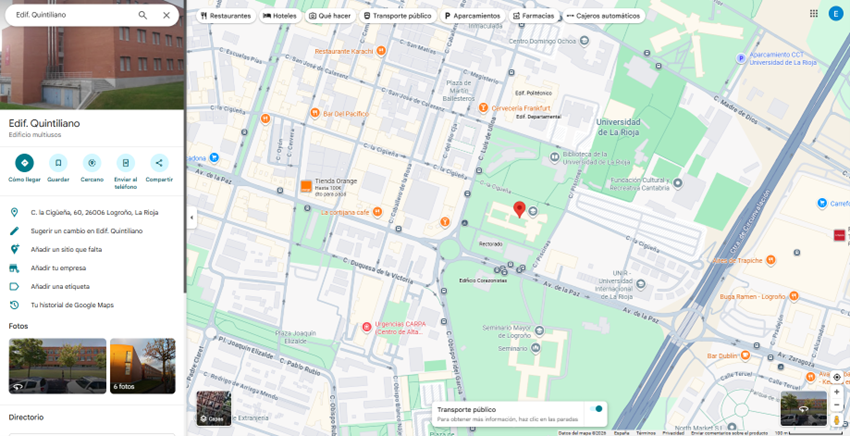Open the Google apps grid icon
The height and width of the screenshot is (436, 850).
point(814,13)
